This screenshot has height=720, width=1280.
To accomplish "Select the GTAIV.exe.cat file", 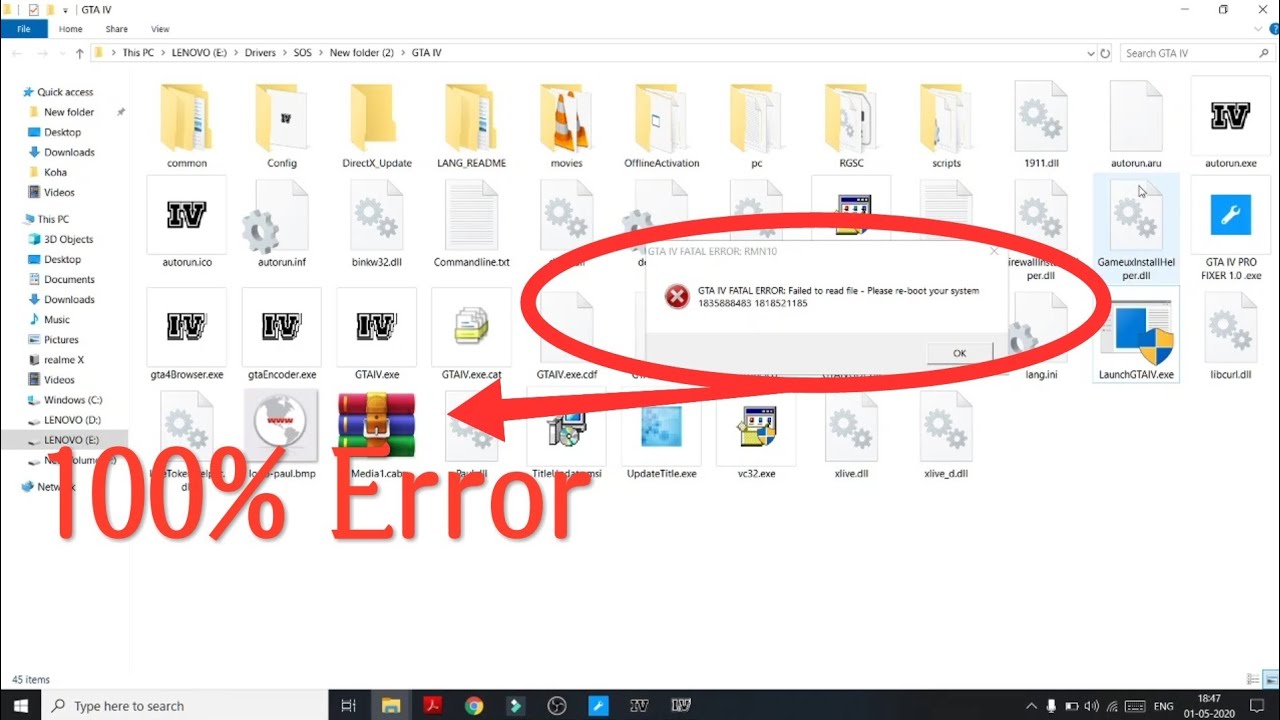I will tap(472, 335).
